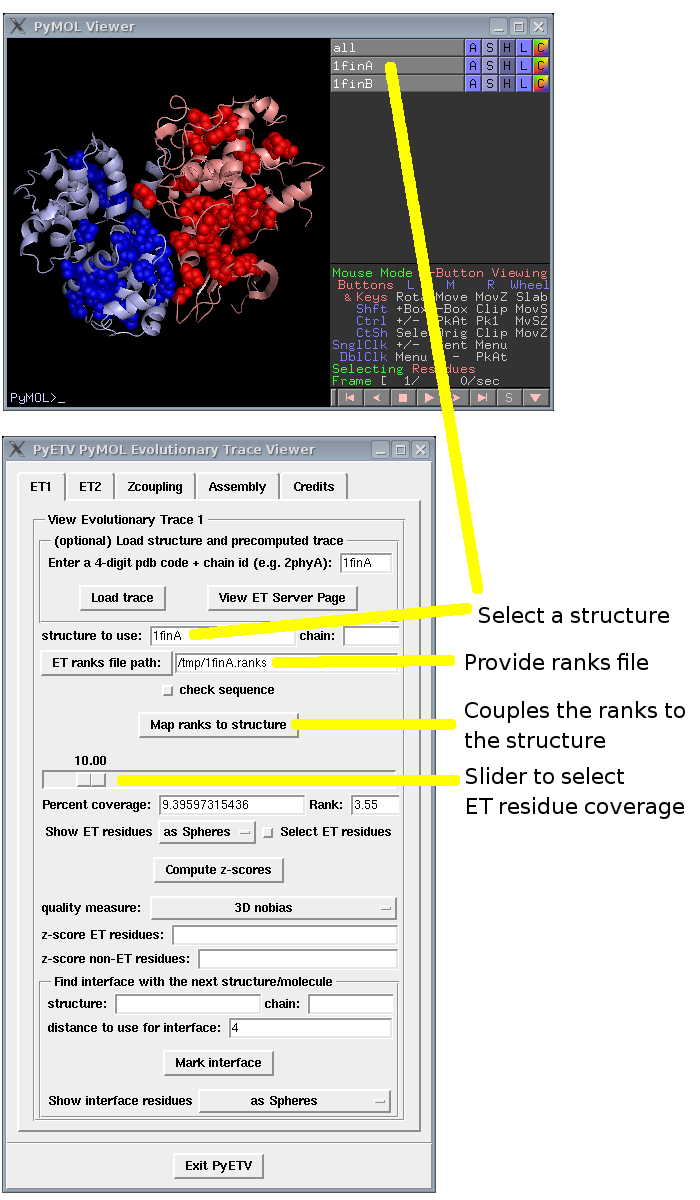This screenshot has height=1200, width=700.
Task: Click the Exit PyETV button
Action: point(218,1166)
